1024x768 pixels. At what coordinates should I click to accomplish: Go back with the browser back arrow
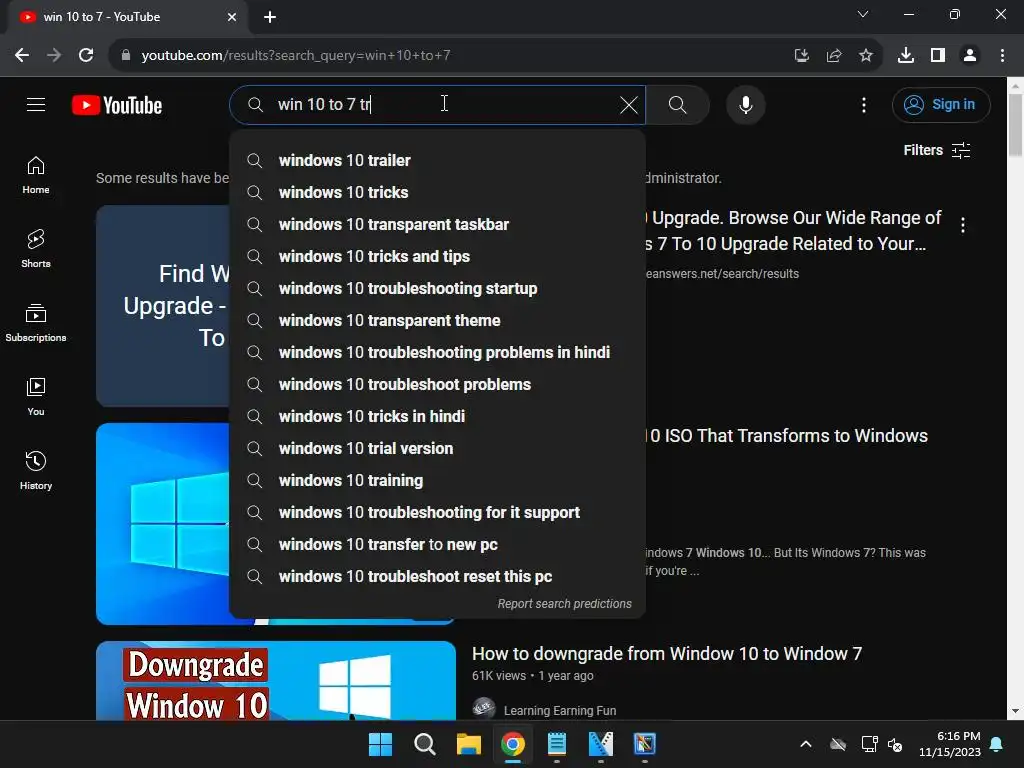tap(22, 55)
